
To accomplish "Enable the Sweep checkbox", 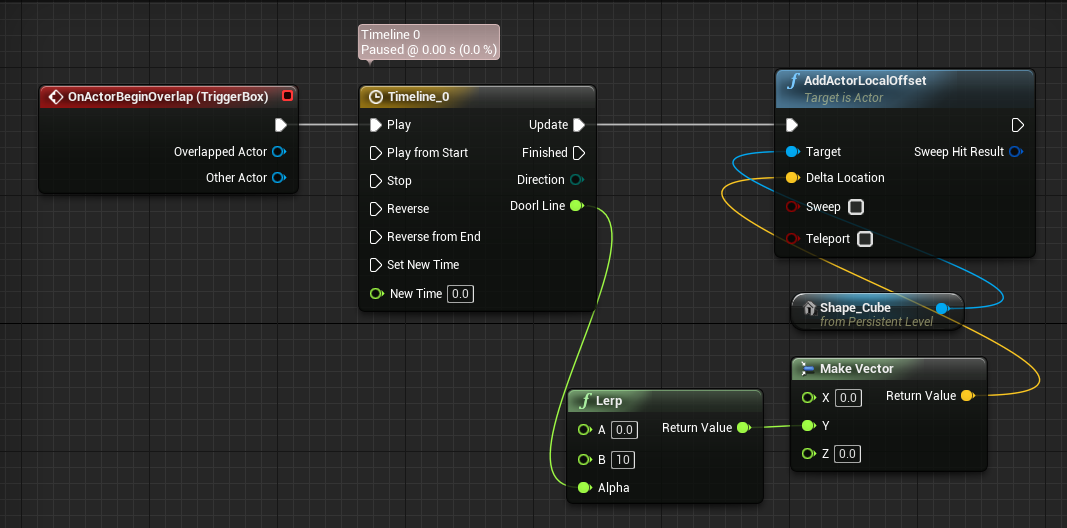I will [x=856, y=207].
